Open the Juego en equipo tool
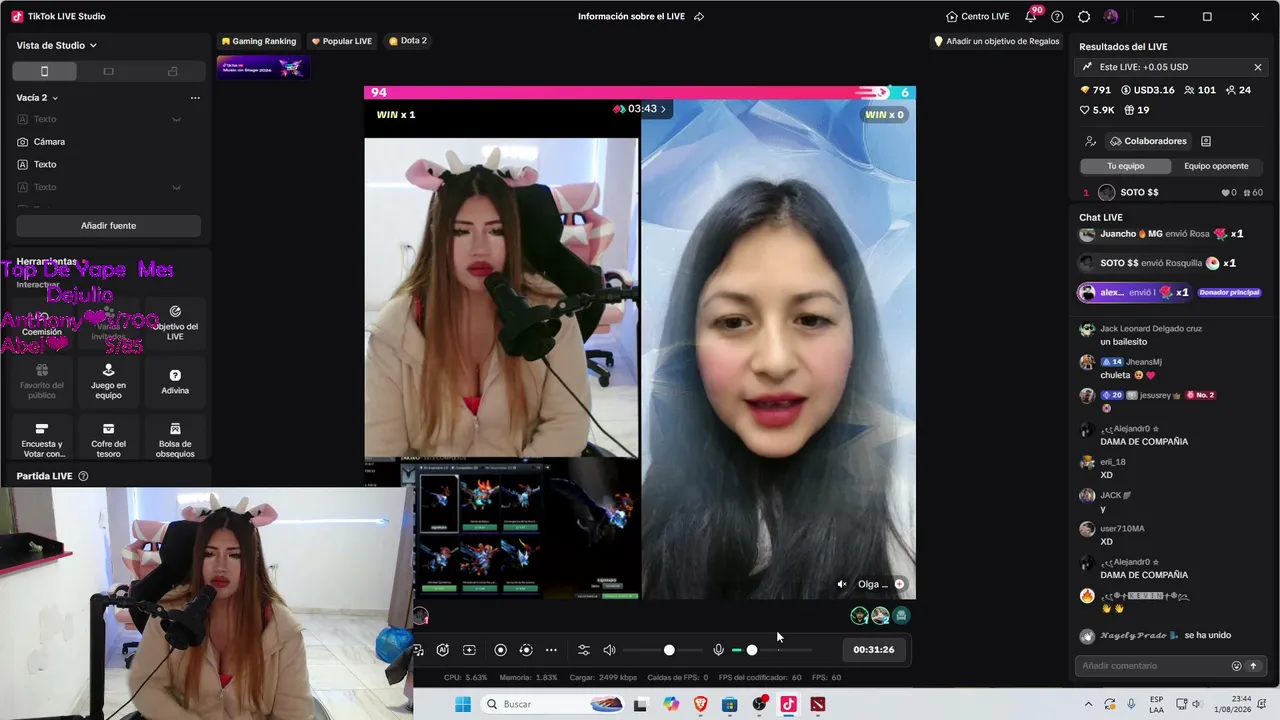This screenshot has width=1280, height=720. [108, 382]
